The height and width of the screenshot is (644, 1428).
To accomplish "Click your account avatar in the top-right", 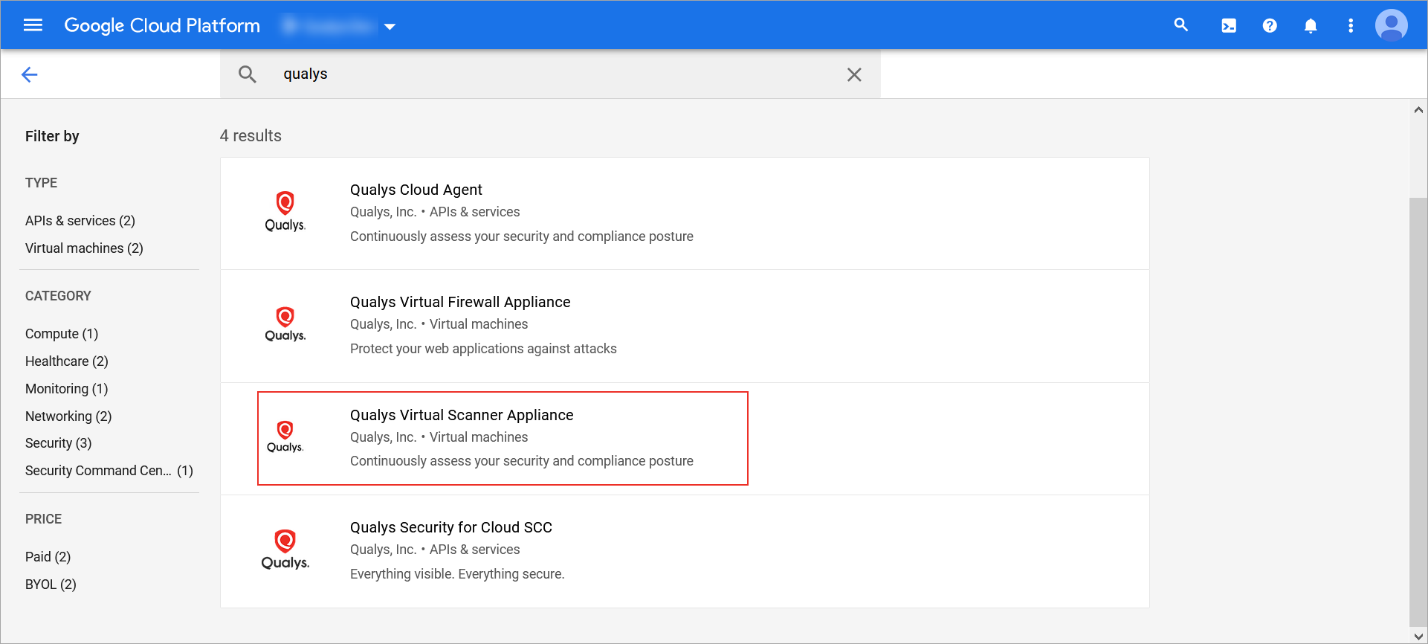I will (1391, 25).
